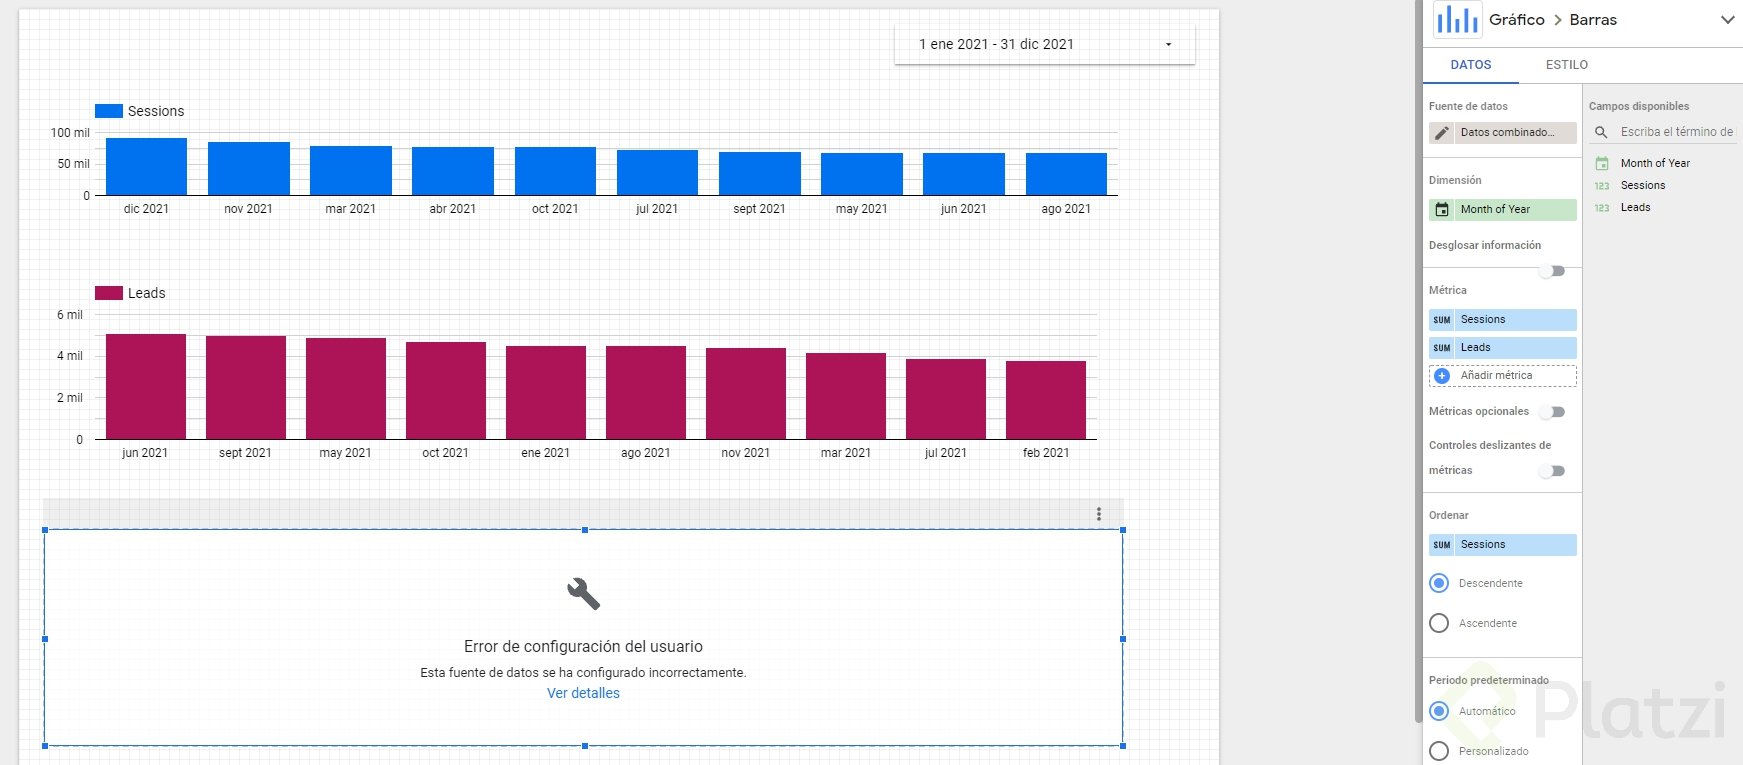The image size is (1743, 765).
Task: Toggle Controles deslizantes de métricas switch
Action: click(x=1552, y=471)
